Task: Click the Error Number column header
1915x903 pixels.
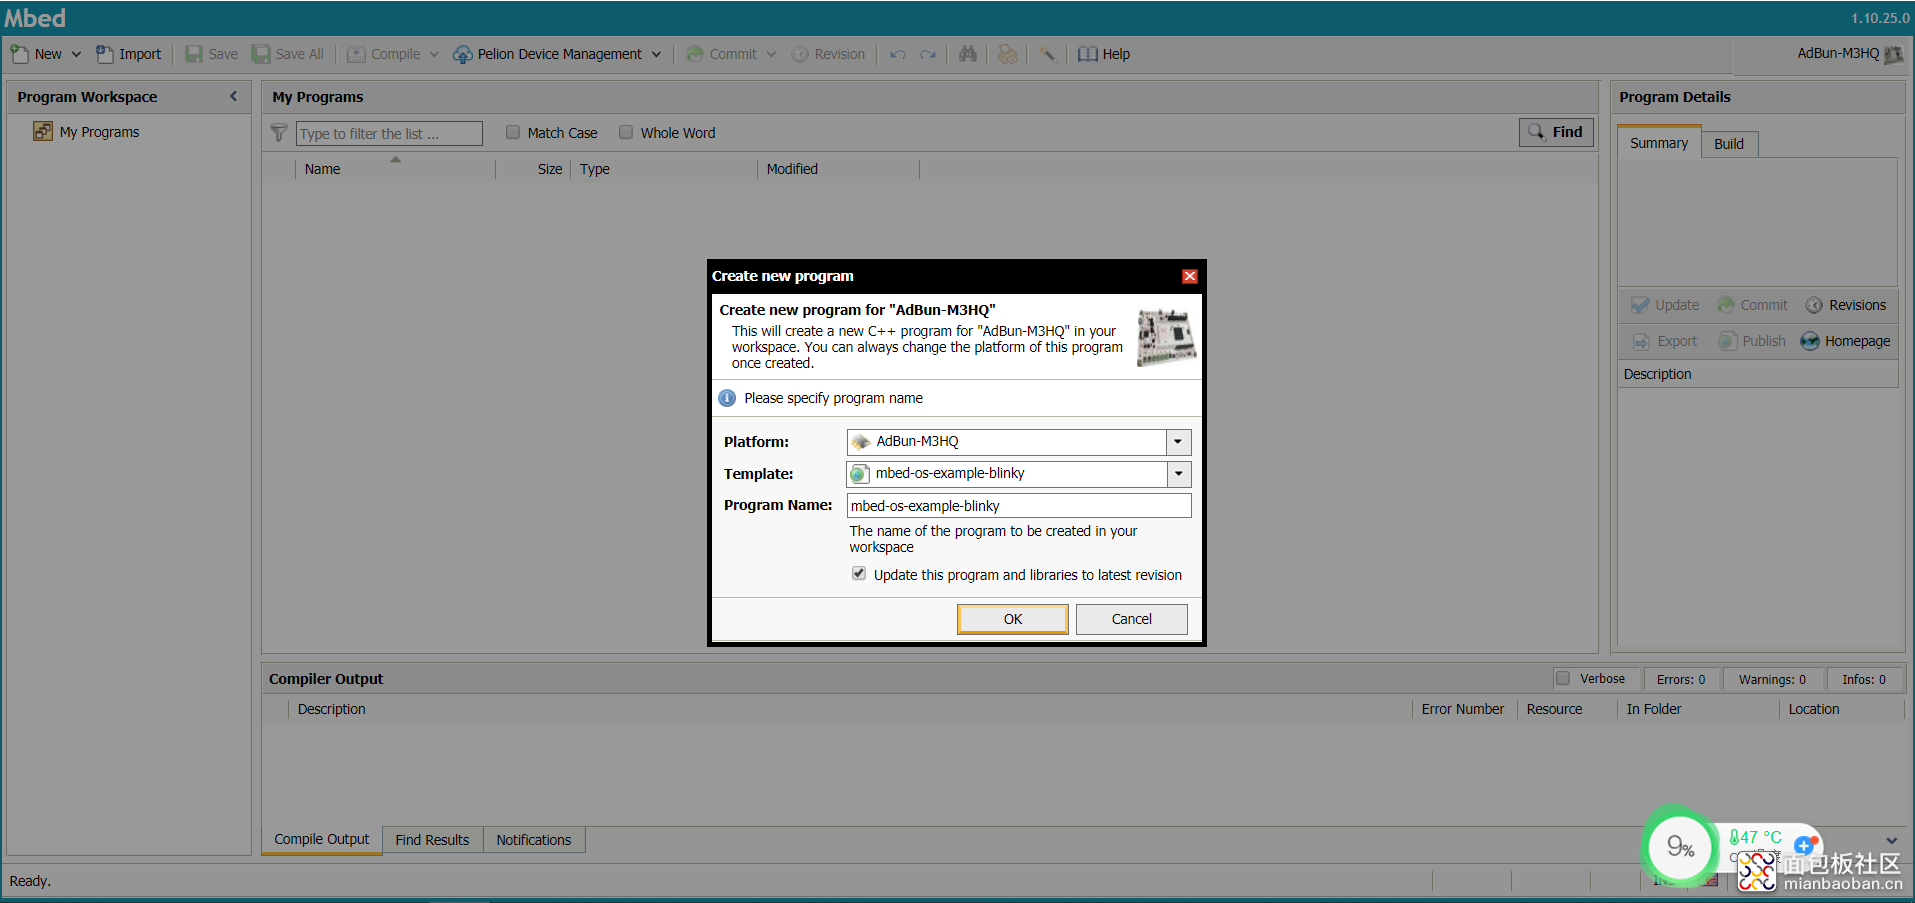Action: [x=1463, y=709]
